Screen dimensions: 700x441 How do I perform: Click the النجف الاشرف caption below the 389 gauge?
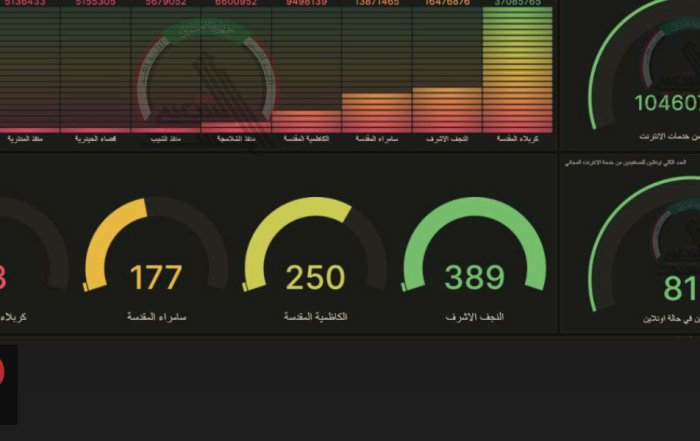[475, 317]
